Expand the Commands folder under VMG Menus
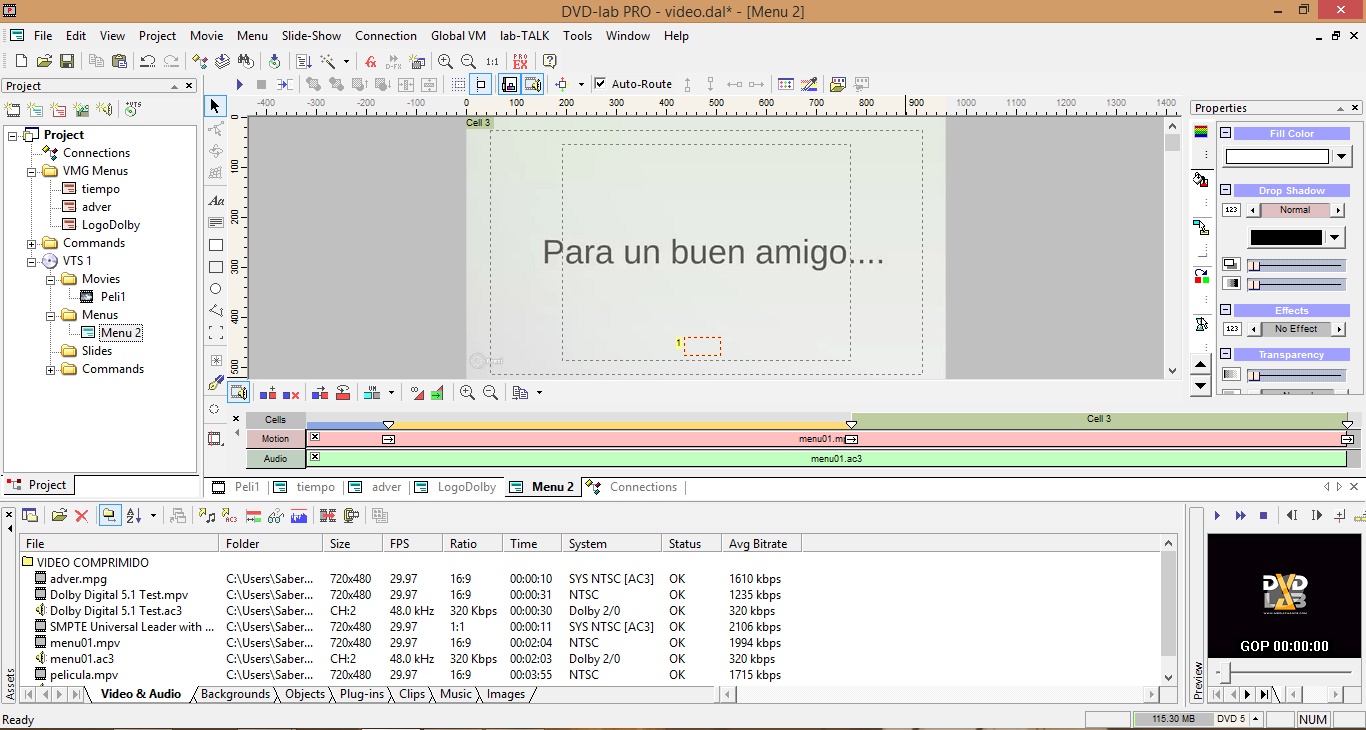Viewport: 1366px width, 730px height. 32,243
